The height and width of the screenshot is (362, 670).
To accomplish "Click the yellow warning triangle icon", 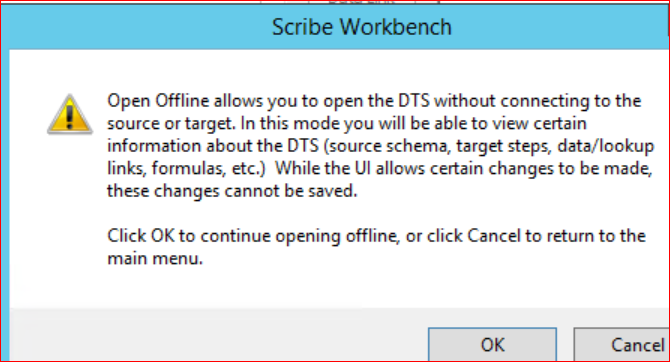I will click(x=70, y=114).
